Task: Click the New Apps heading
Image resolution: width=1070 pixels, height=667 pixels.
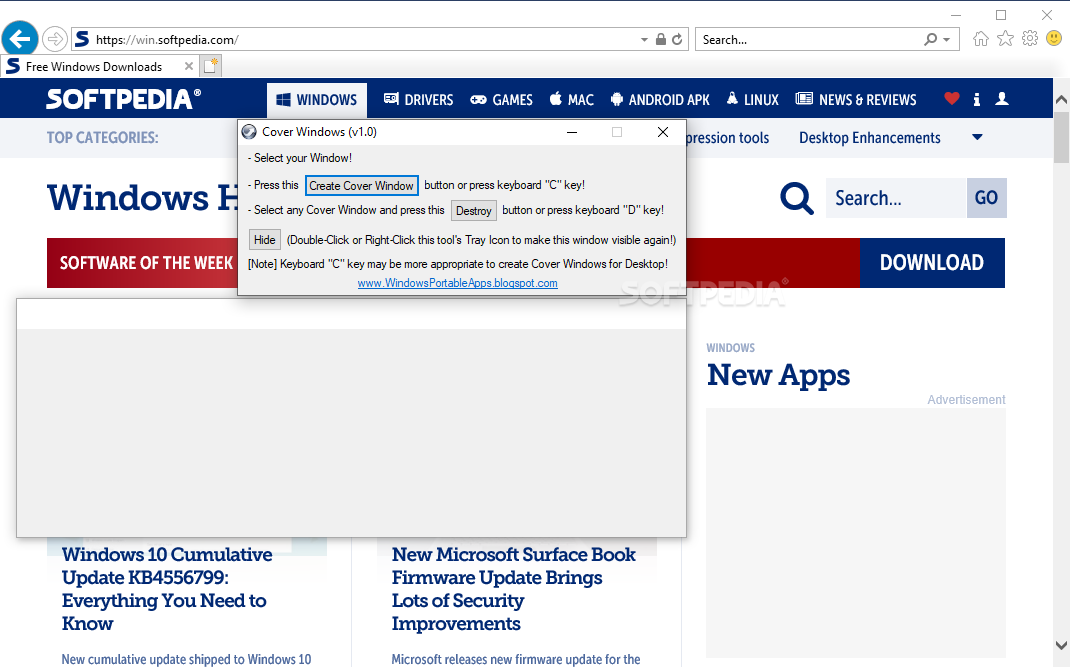Action: pyautogui.click(x=778, y=375)
